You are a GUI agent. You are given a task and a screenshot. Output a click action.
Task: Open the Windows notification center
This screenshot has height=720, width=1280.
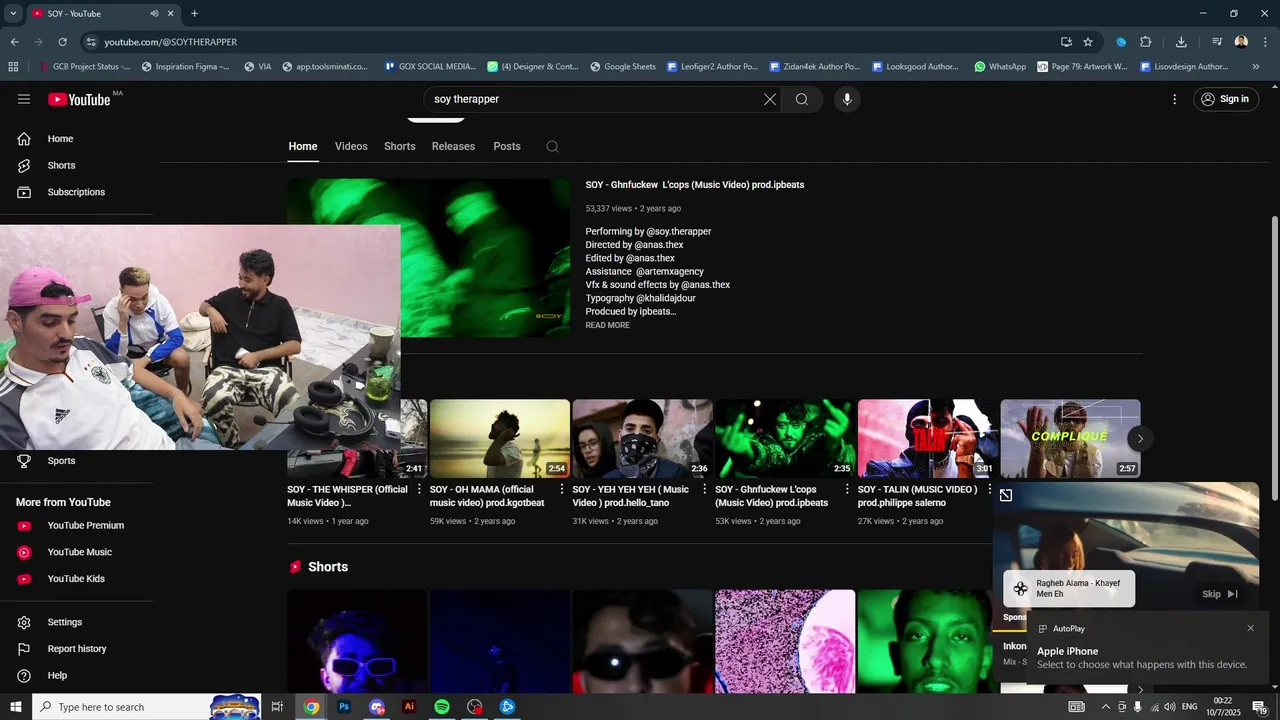tap(1259, 706)
